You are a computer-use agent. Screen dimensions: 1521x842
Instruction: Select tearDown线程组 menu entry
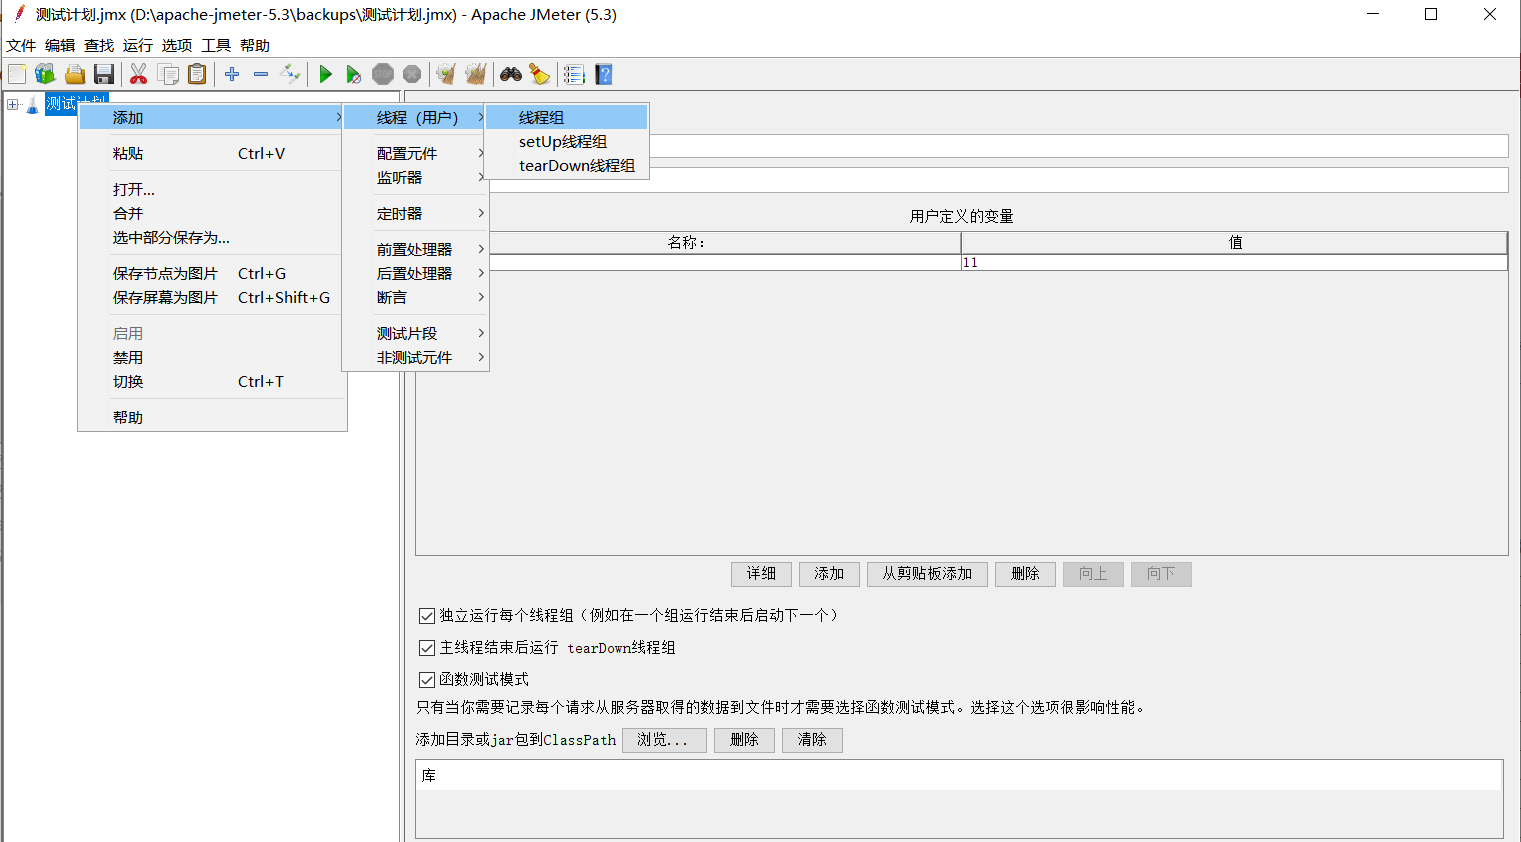tap(567, 165)
